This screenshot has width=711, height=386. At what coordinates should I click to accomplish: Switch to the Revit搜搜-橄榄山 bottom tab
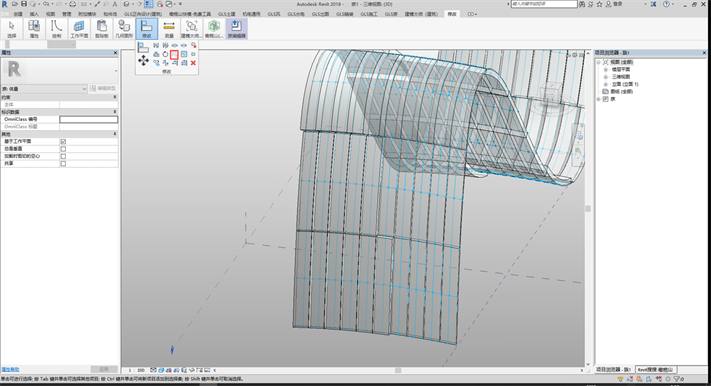point(656,370)
